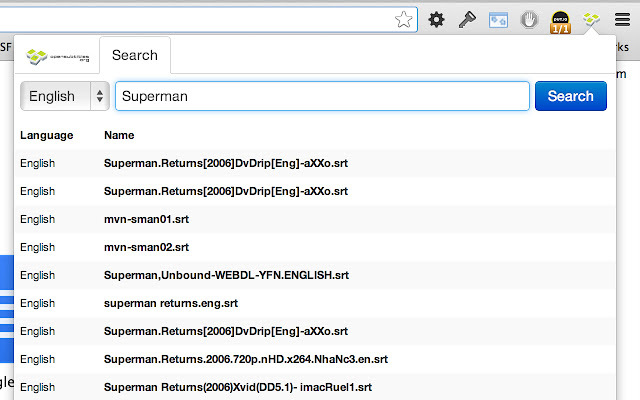The width and height of the screenshot is (640, 400).
Task: Open the blue window-screenshot extension icon
Action: pyautogui.click(x=498, y=20)
